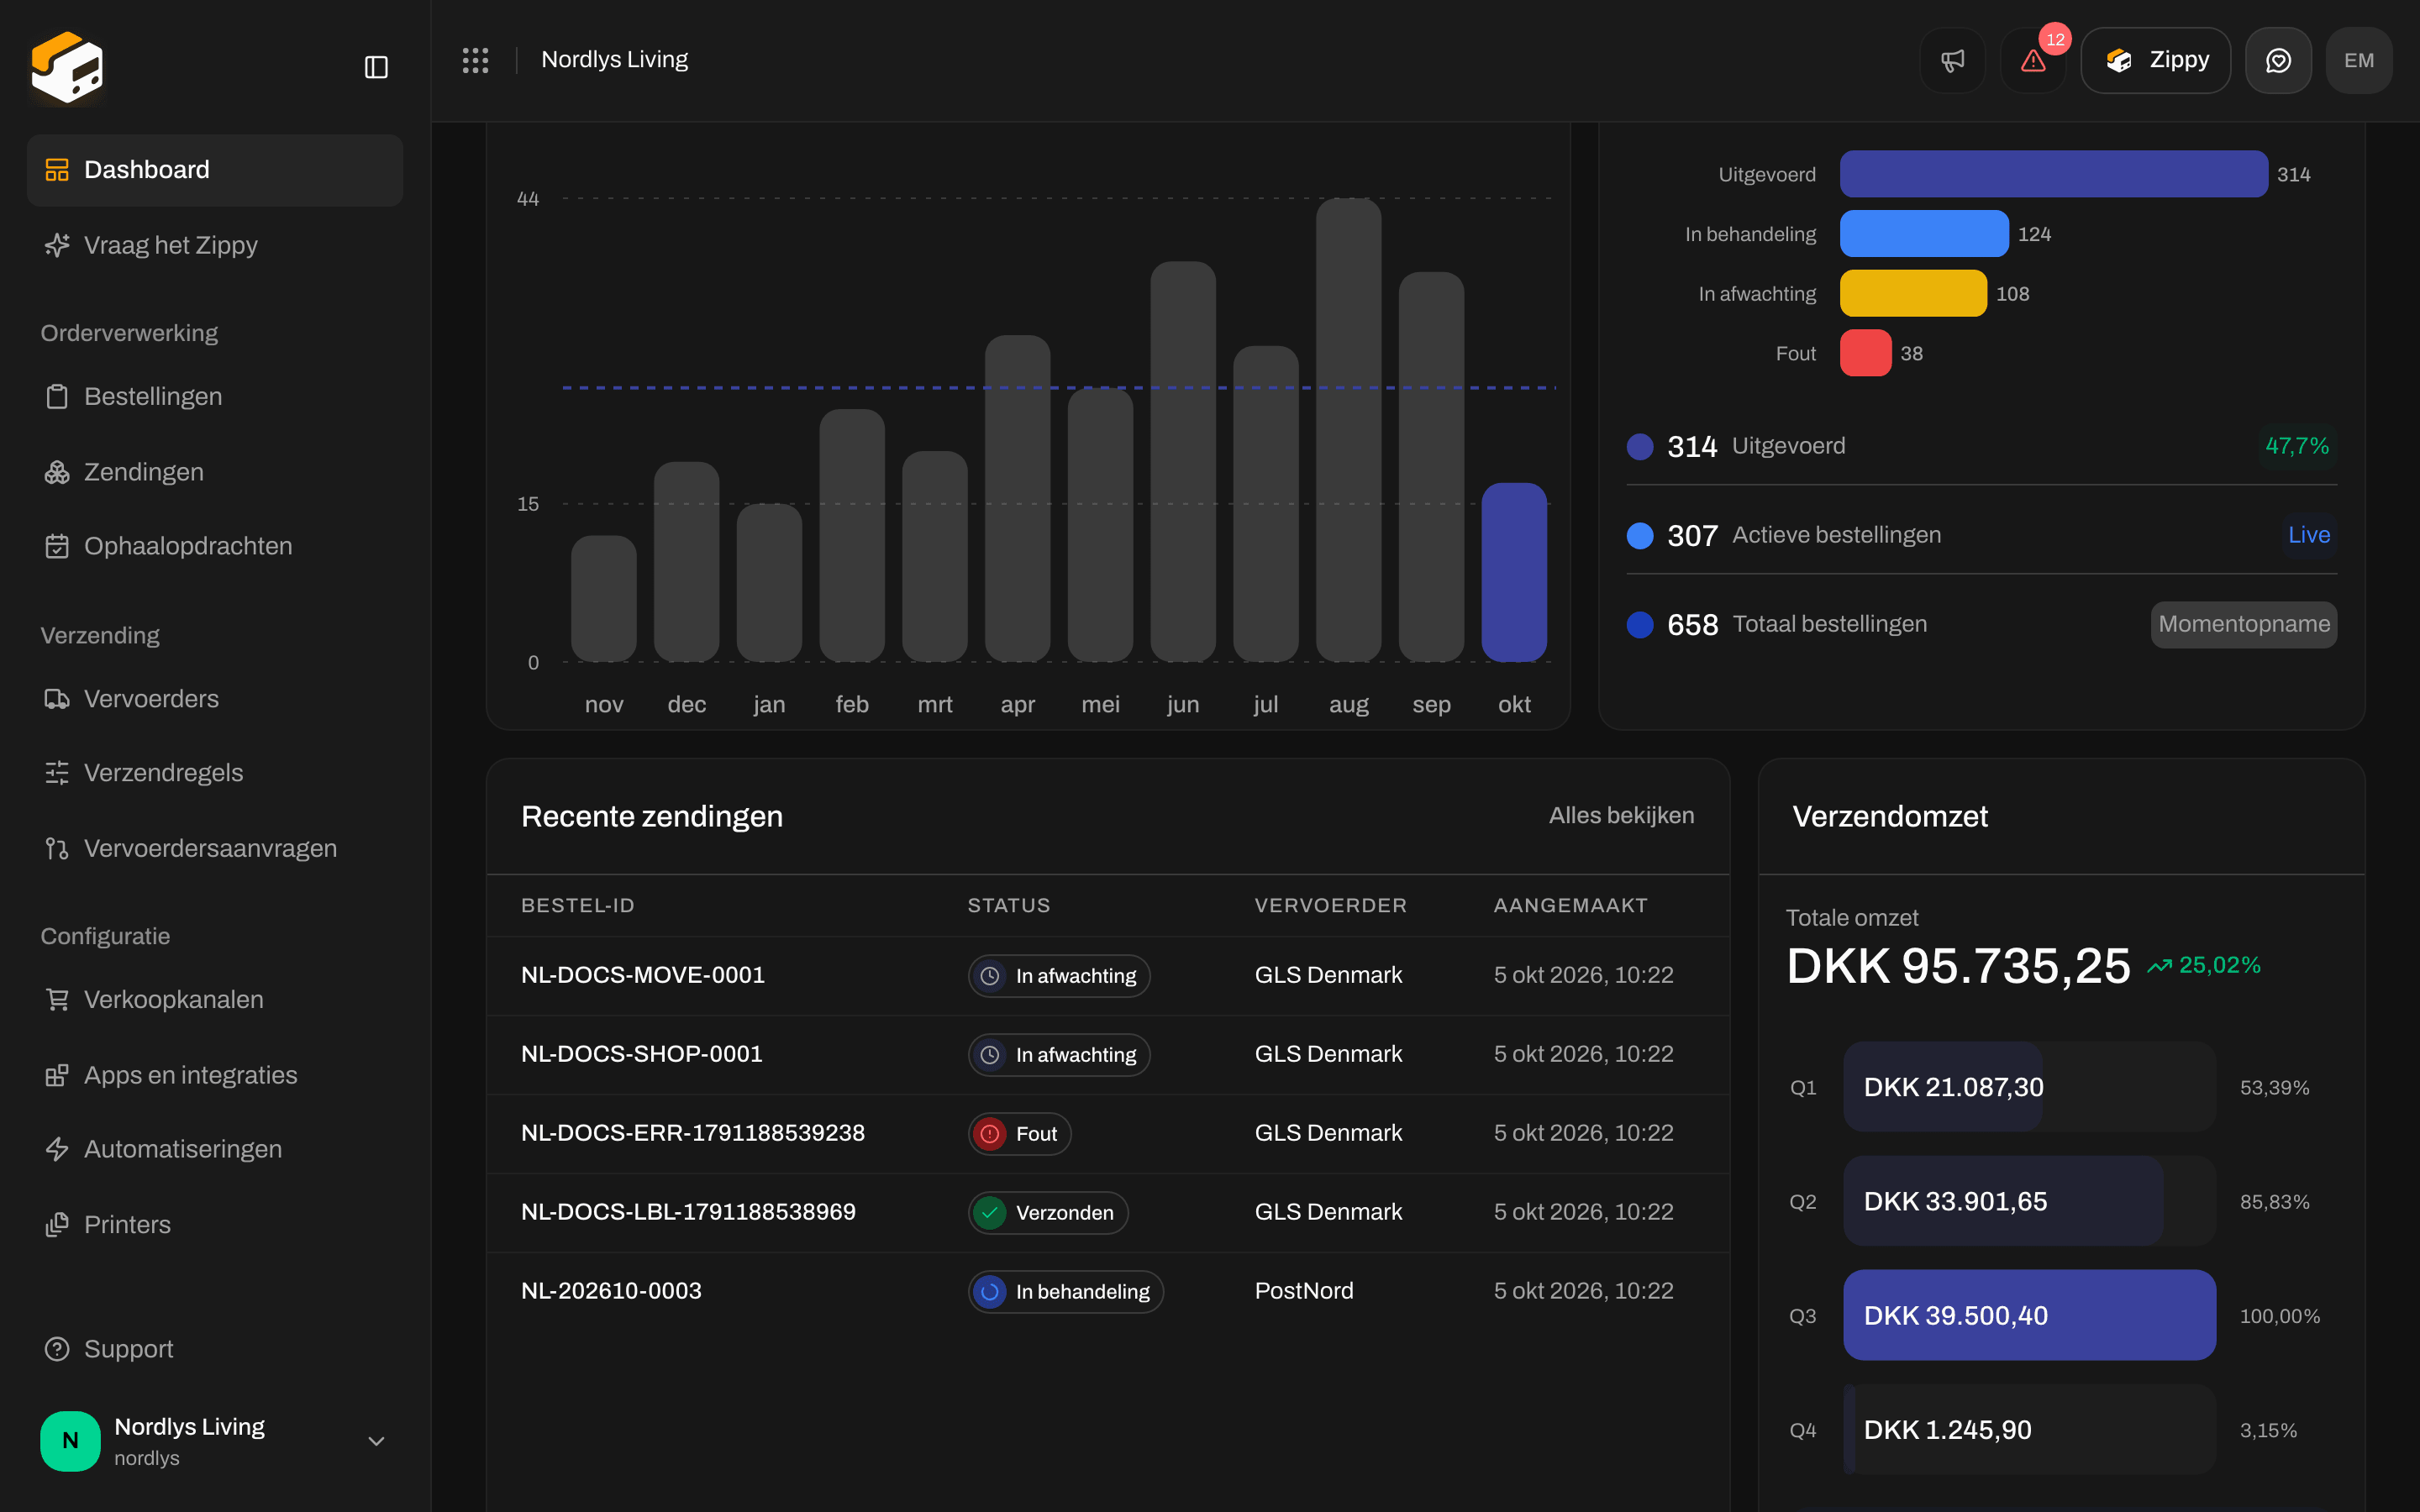Open the apps grid icon in header
The height and width of the screenshot is (1512, 2420).
tap(475, 60)
